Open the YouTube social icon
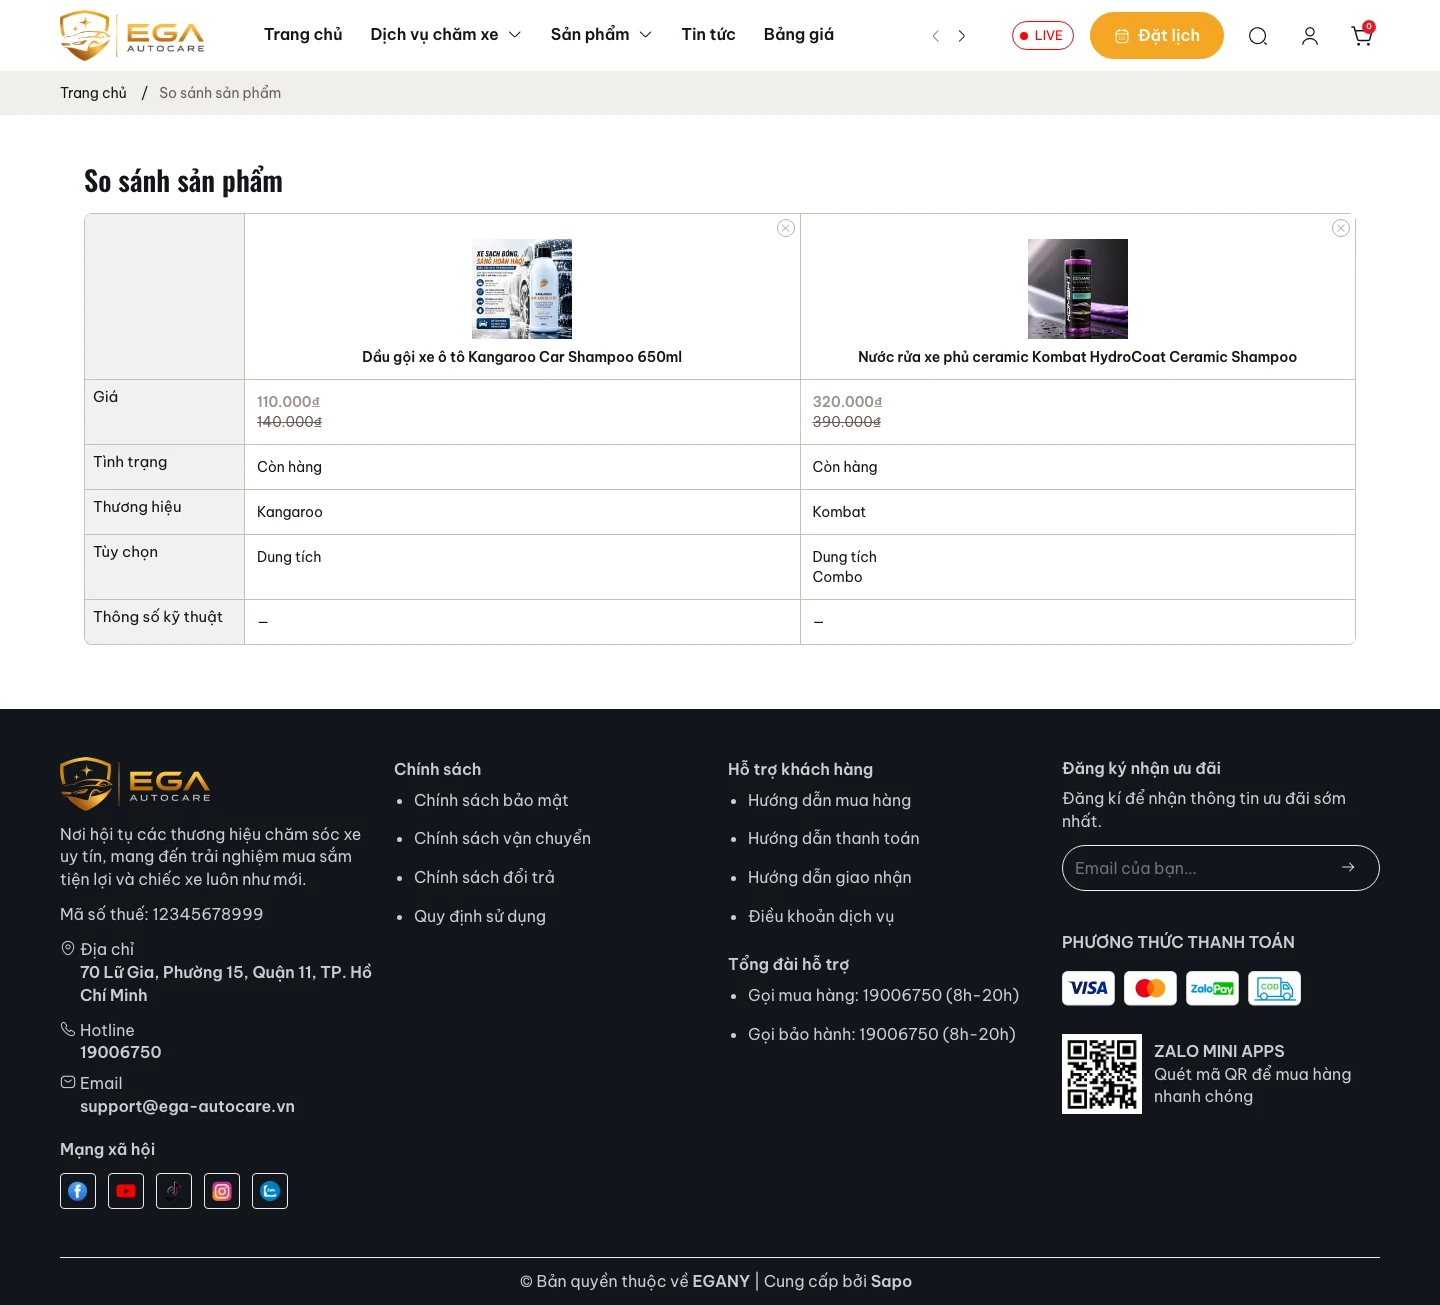Image resolution: width=1440 pixels, height=1305 pixels. coord(126,1191)
